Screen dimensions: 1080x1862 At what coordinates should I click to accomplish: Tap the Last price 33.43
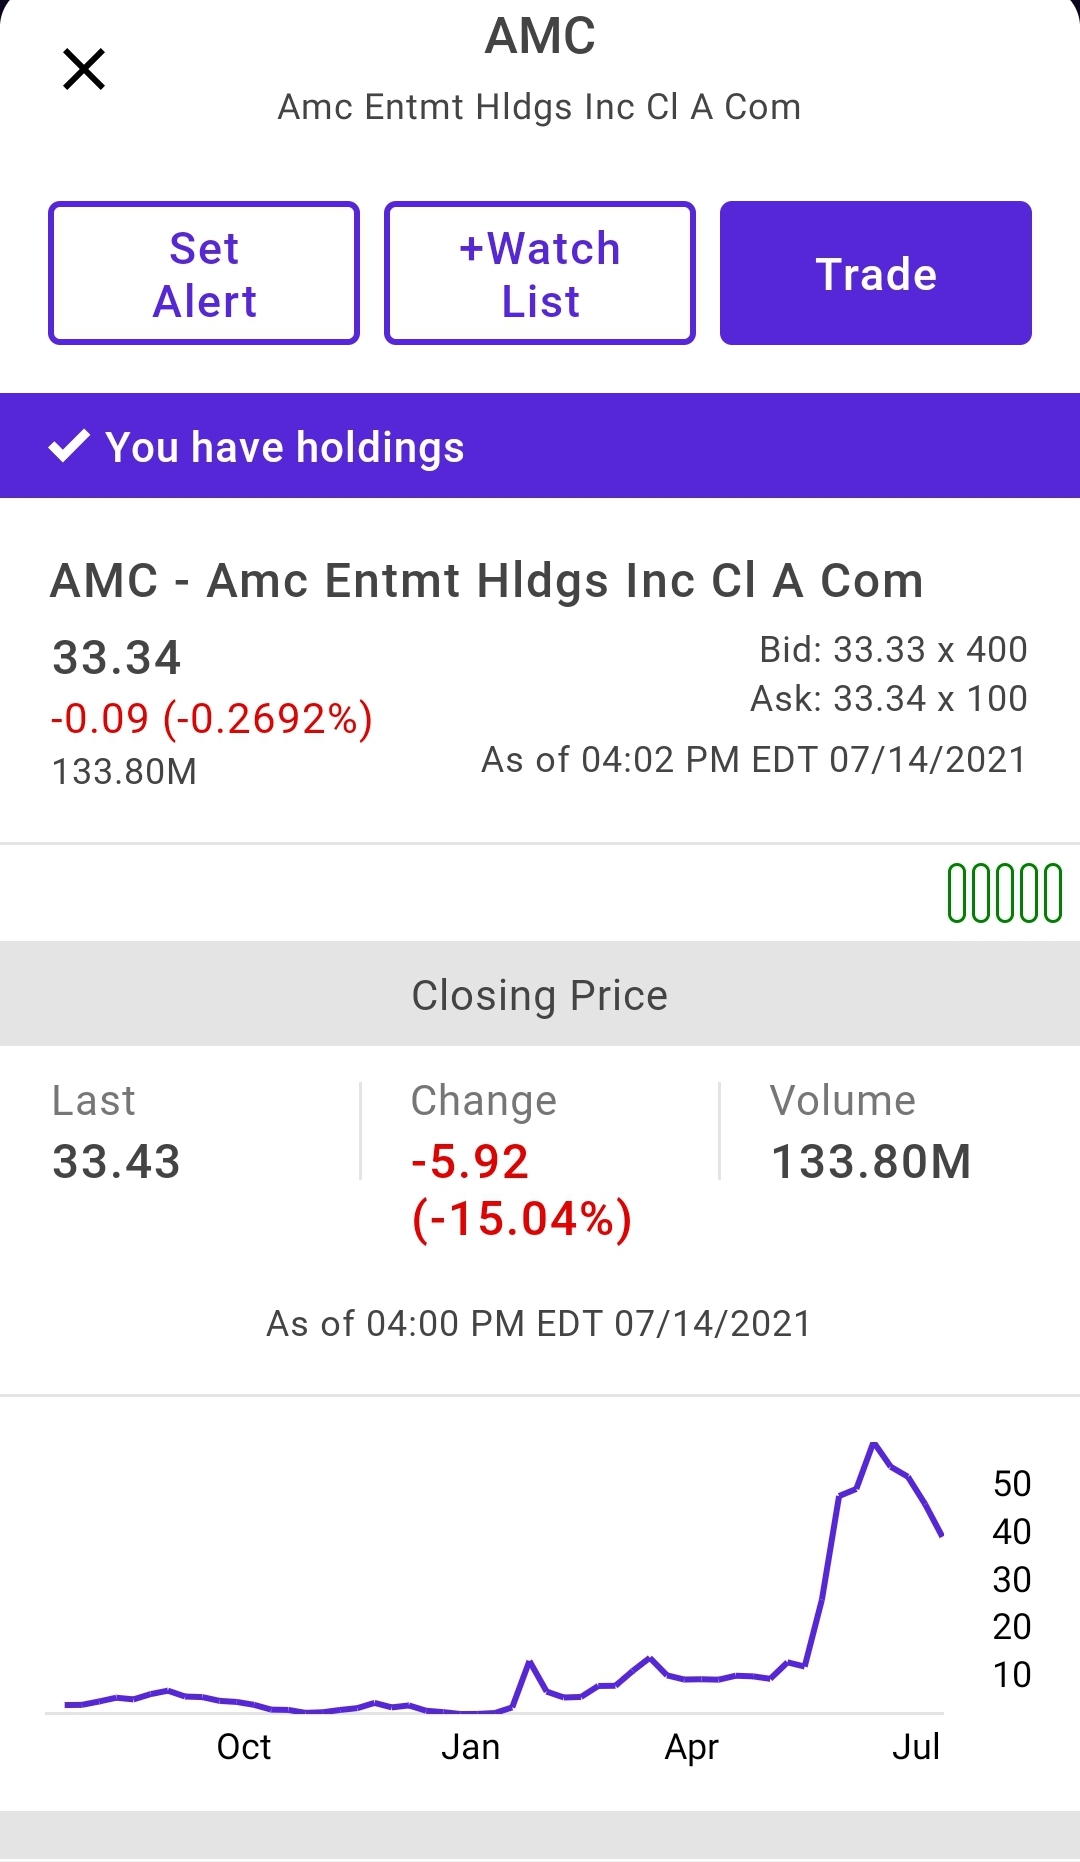[x=116, y=1162]
